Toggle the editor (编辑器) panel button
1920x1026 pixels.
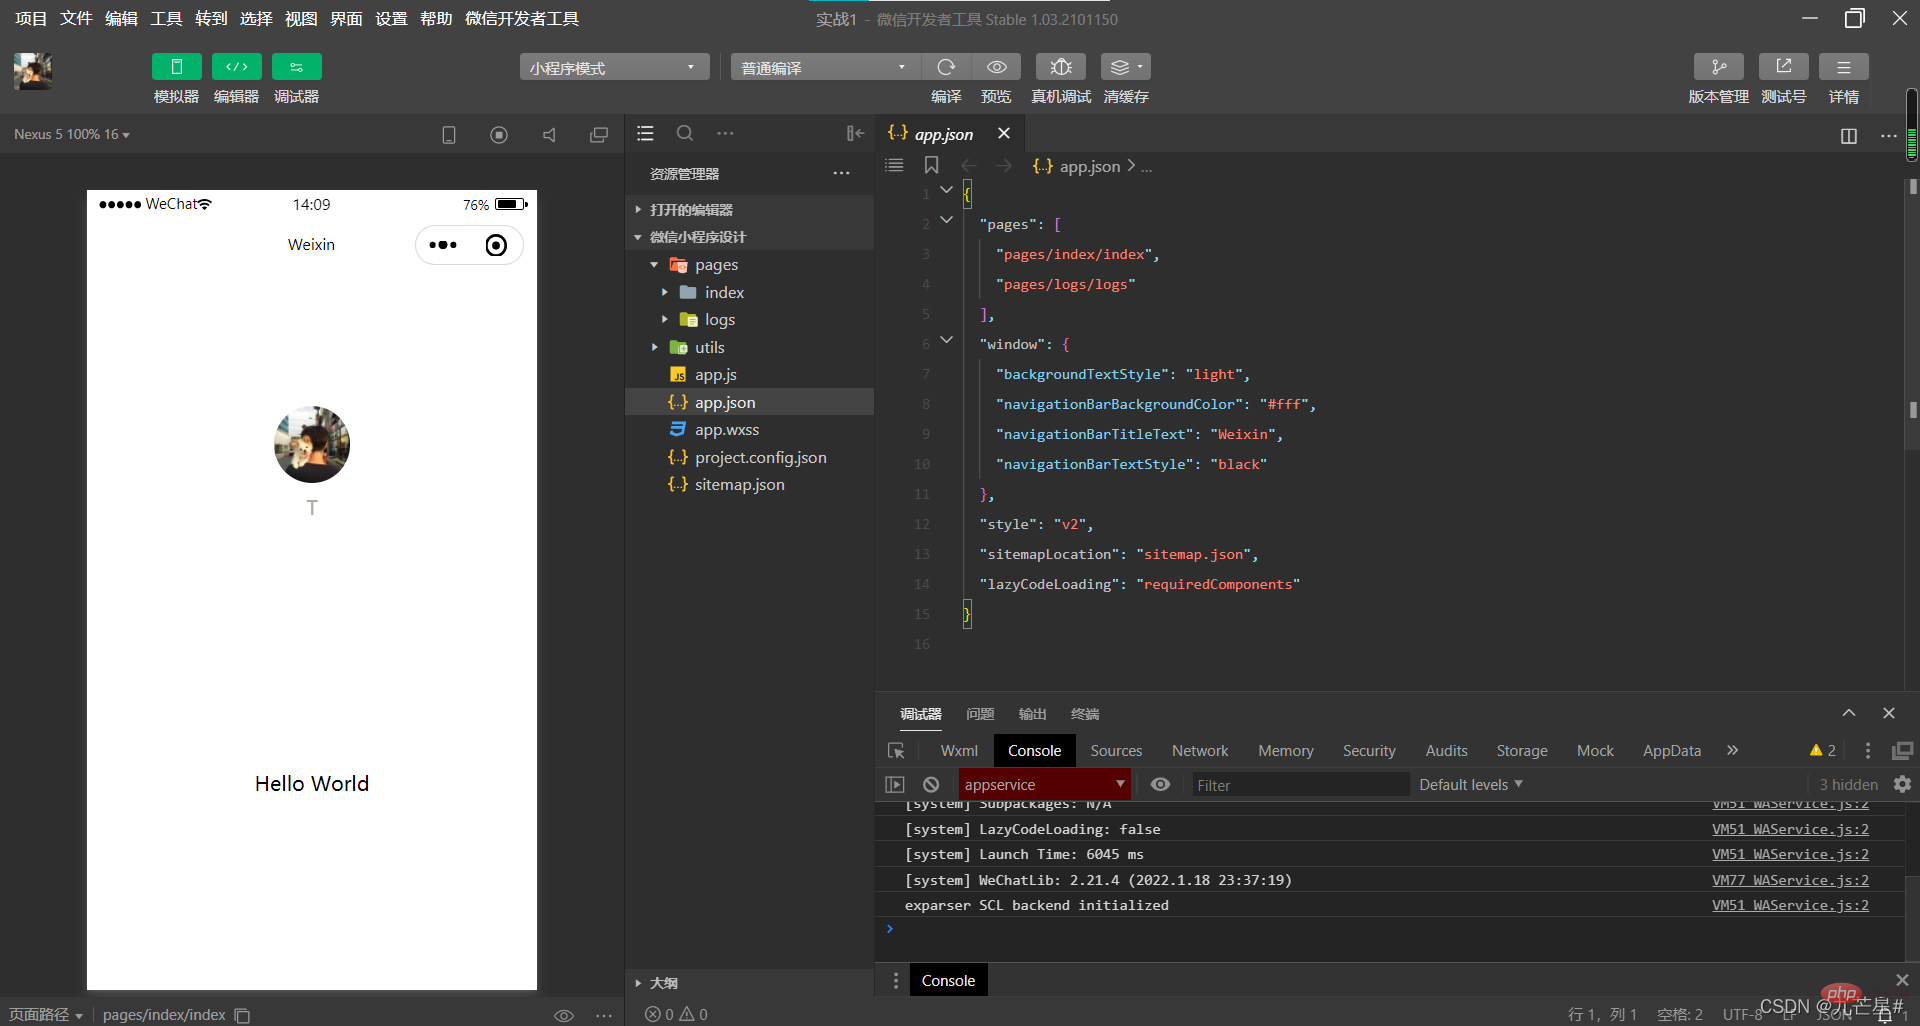[236, 67]
